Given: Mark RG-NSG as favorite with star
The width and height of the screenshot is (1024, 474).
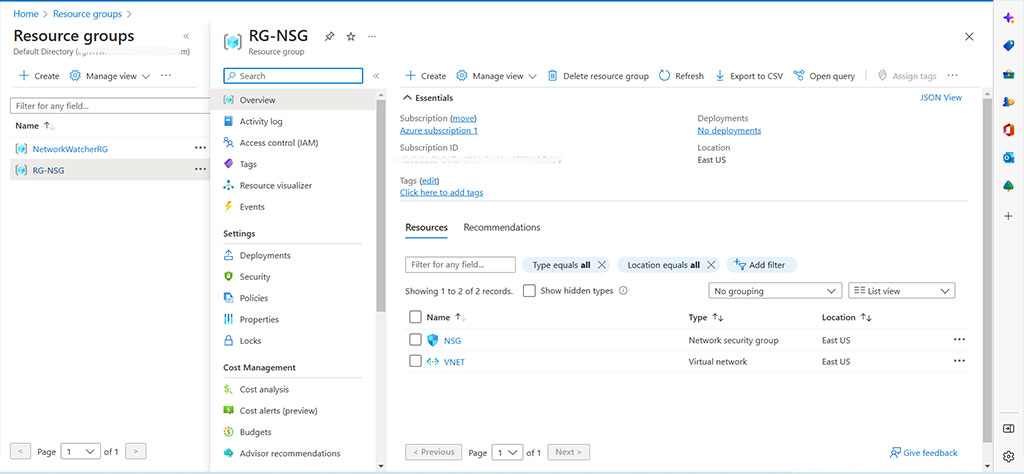Looking at the screenshot, I should click(x=351, y=37).
